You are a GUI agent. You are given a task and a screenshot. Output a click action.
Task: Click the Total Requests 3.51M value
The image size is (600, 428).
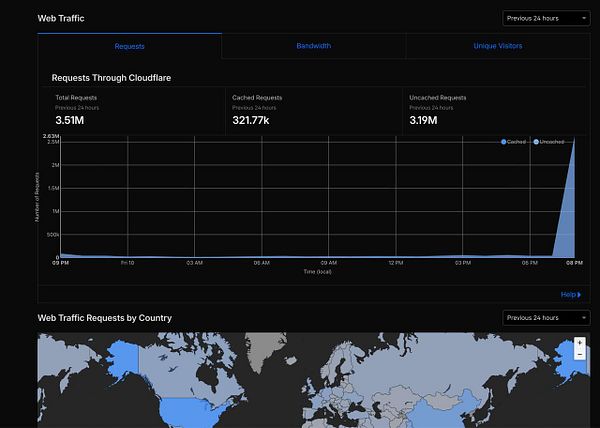(70, 120)
